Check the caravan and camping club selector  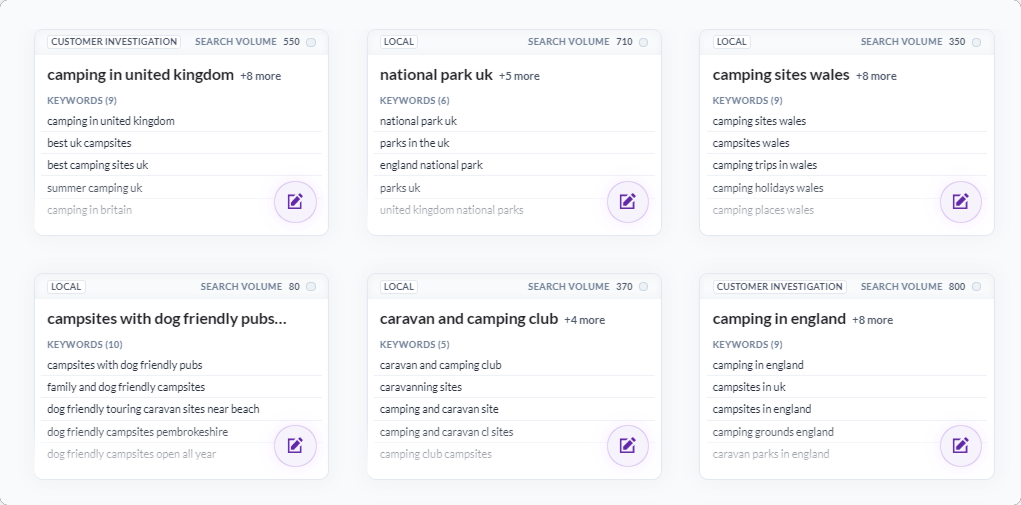(x=643, y=286)
